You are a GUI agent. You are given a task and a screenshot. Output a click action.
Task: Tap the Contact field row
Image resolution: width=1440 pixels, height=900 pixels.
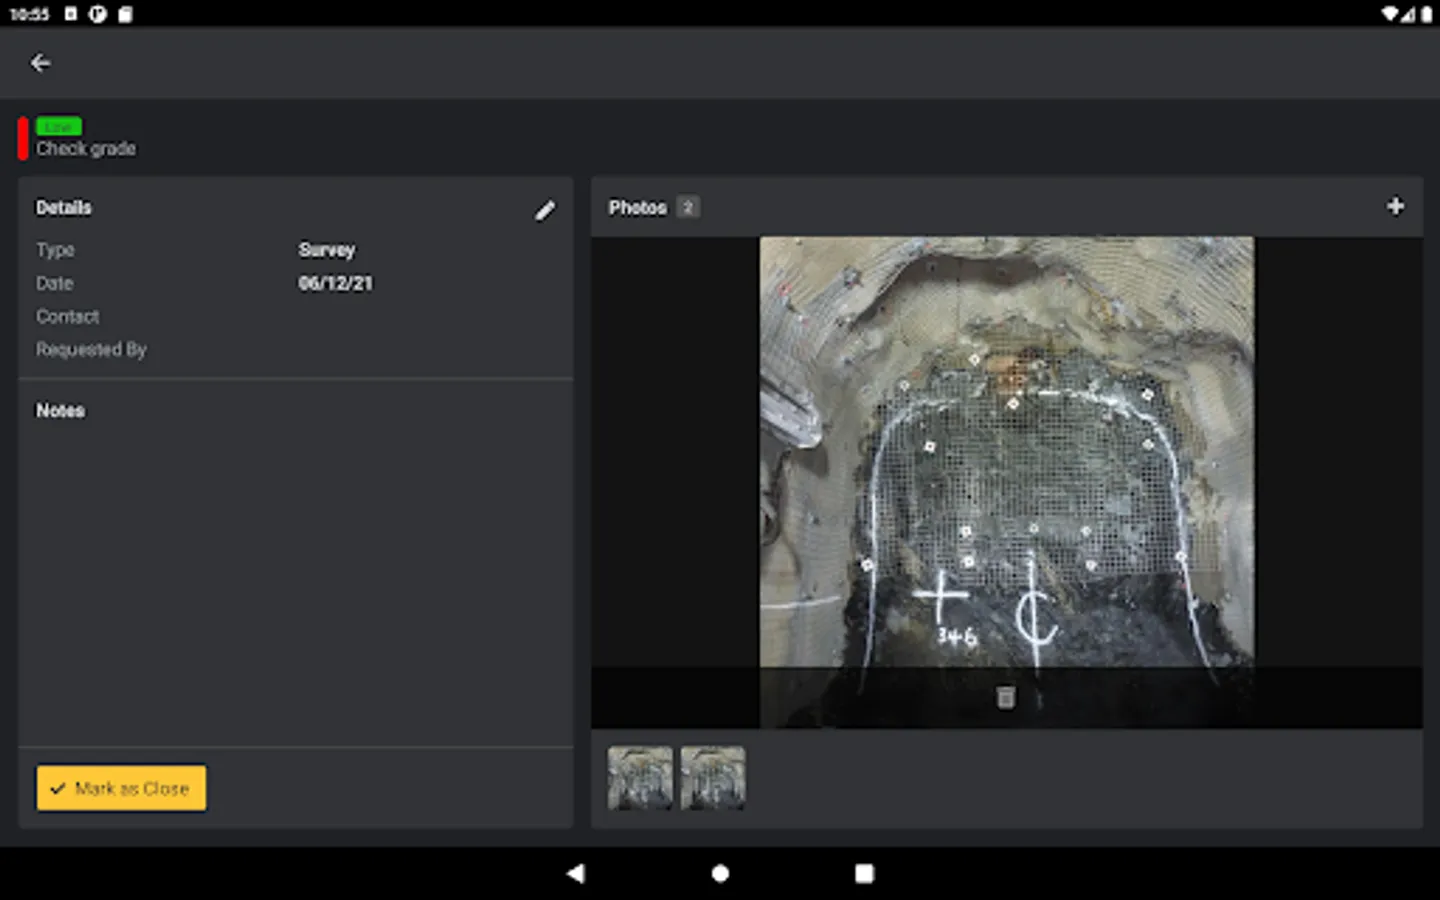point(68,316)
